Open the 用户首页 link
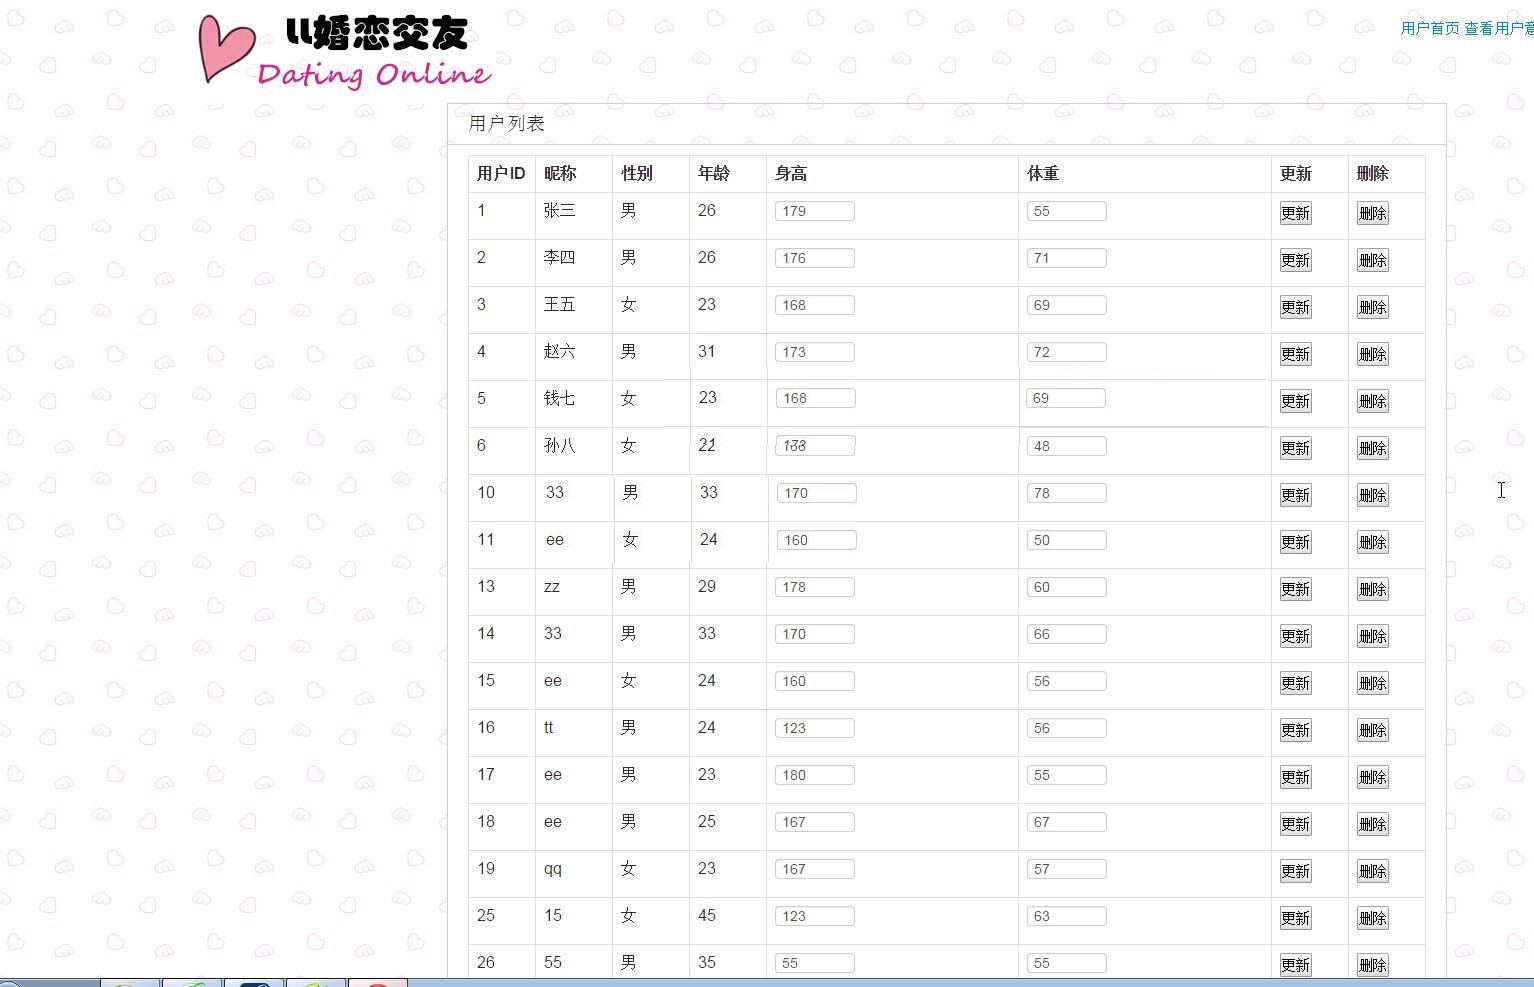The height and width of the screenshot is (987, 1534). (x=1429, y=28)
